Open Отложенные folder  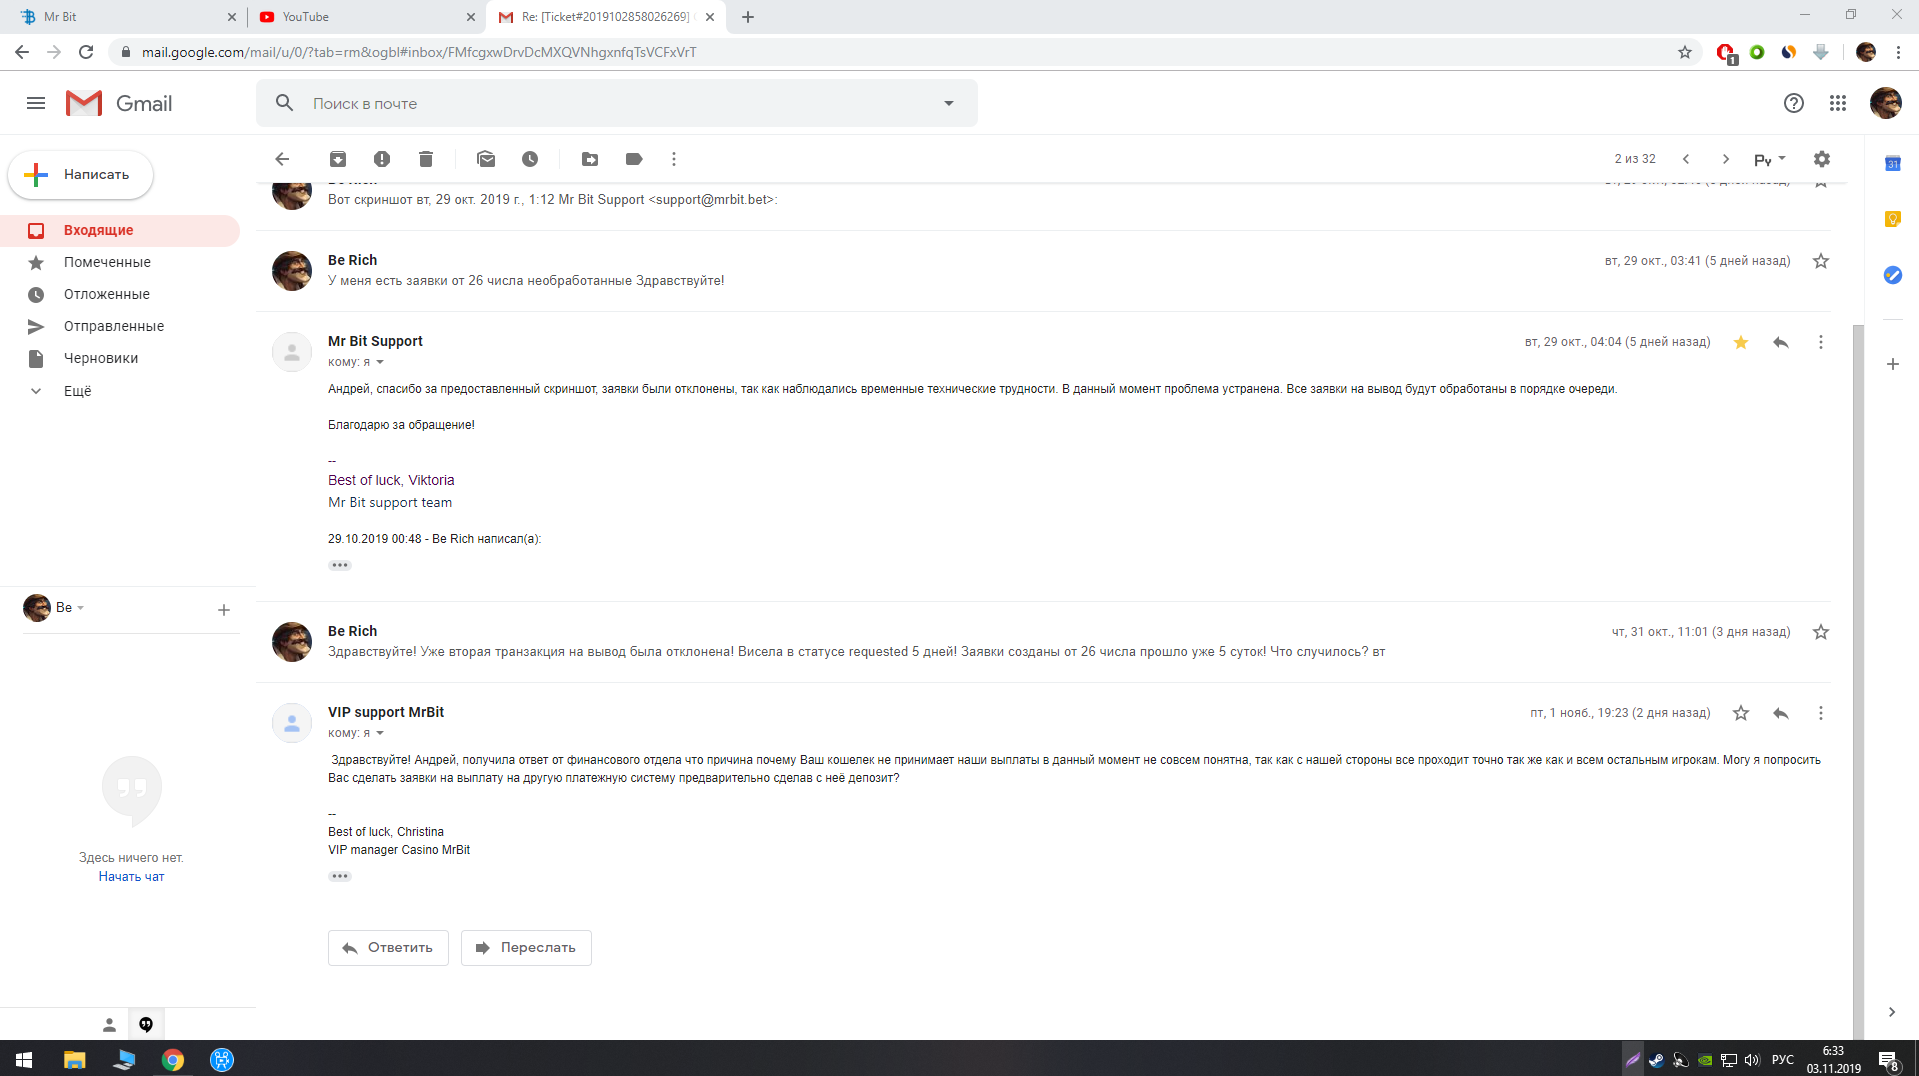pyautogui.click(x=120, y=294)
